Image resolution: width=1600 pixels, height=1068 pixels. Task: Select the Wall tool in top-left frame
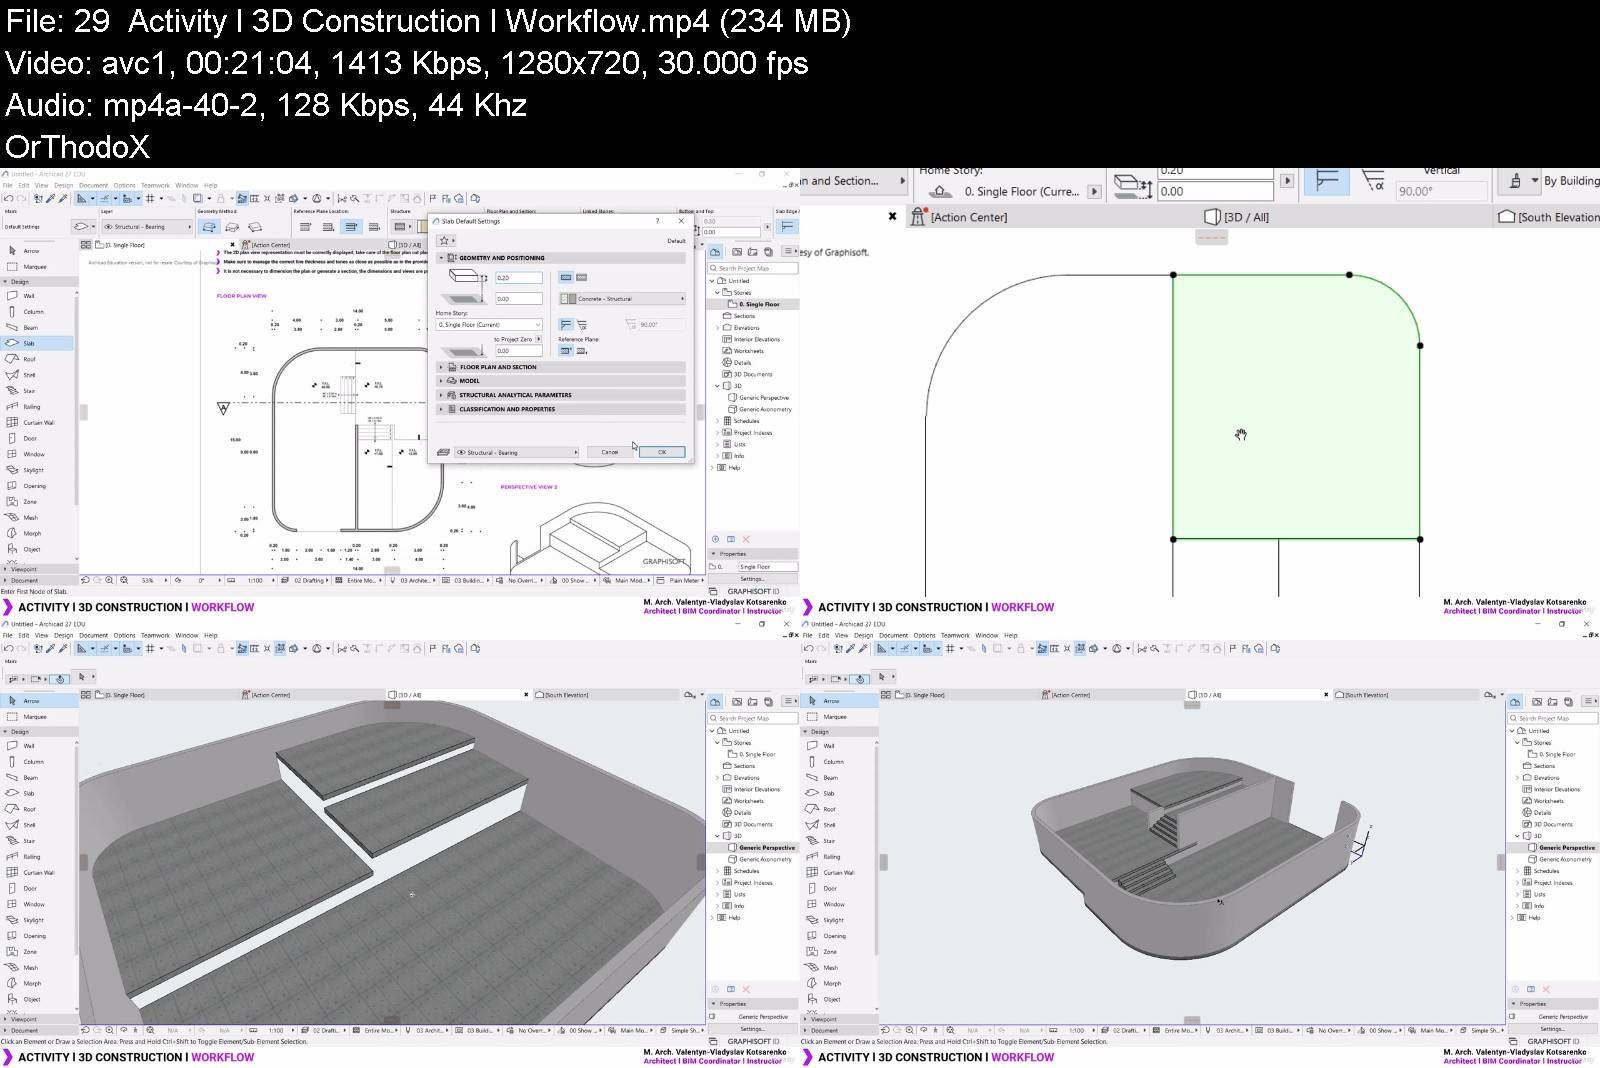click(29, 296)
